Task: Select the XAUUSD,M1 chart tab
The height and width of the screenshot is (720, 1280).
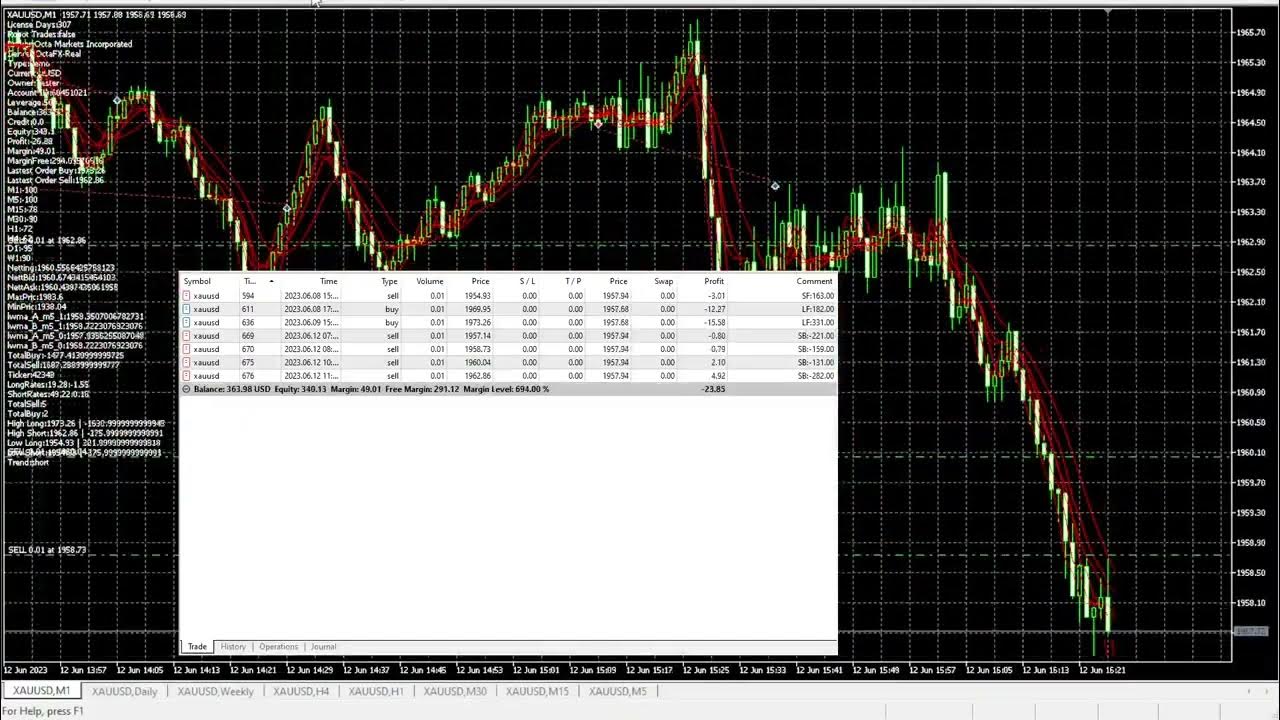Action: (41, 691)
